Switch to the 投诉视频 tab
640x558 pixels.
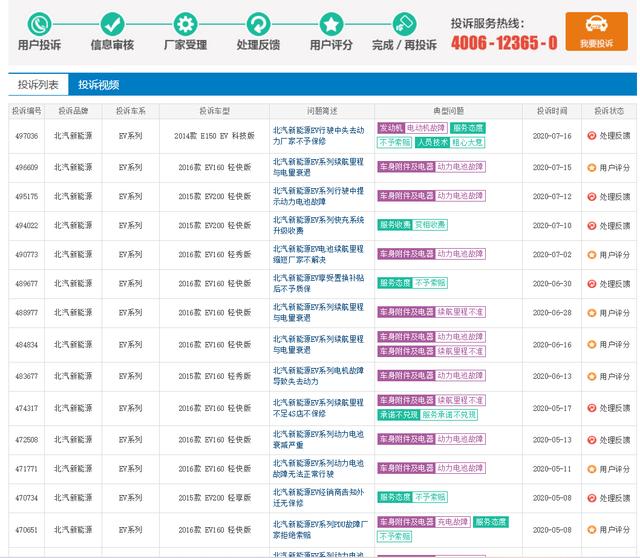(98, 85)
